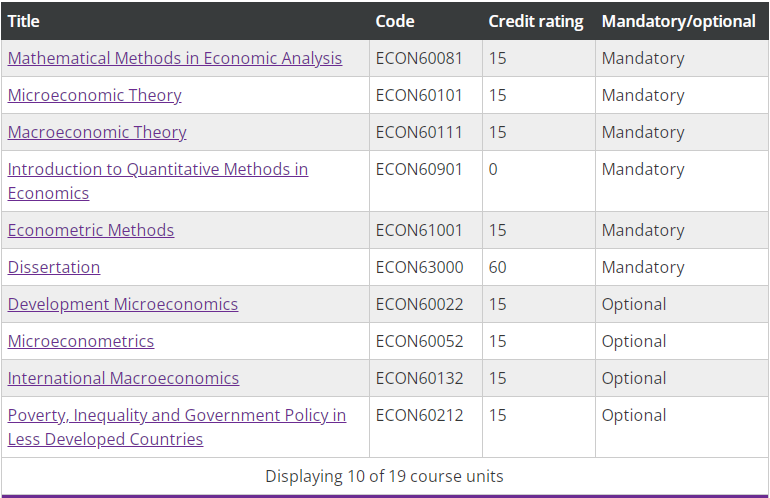Viewport: 770px width, 498px height.
Task: Open Introduction to Quantitative Methods in Economics
Action: point(158,169)
